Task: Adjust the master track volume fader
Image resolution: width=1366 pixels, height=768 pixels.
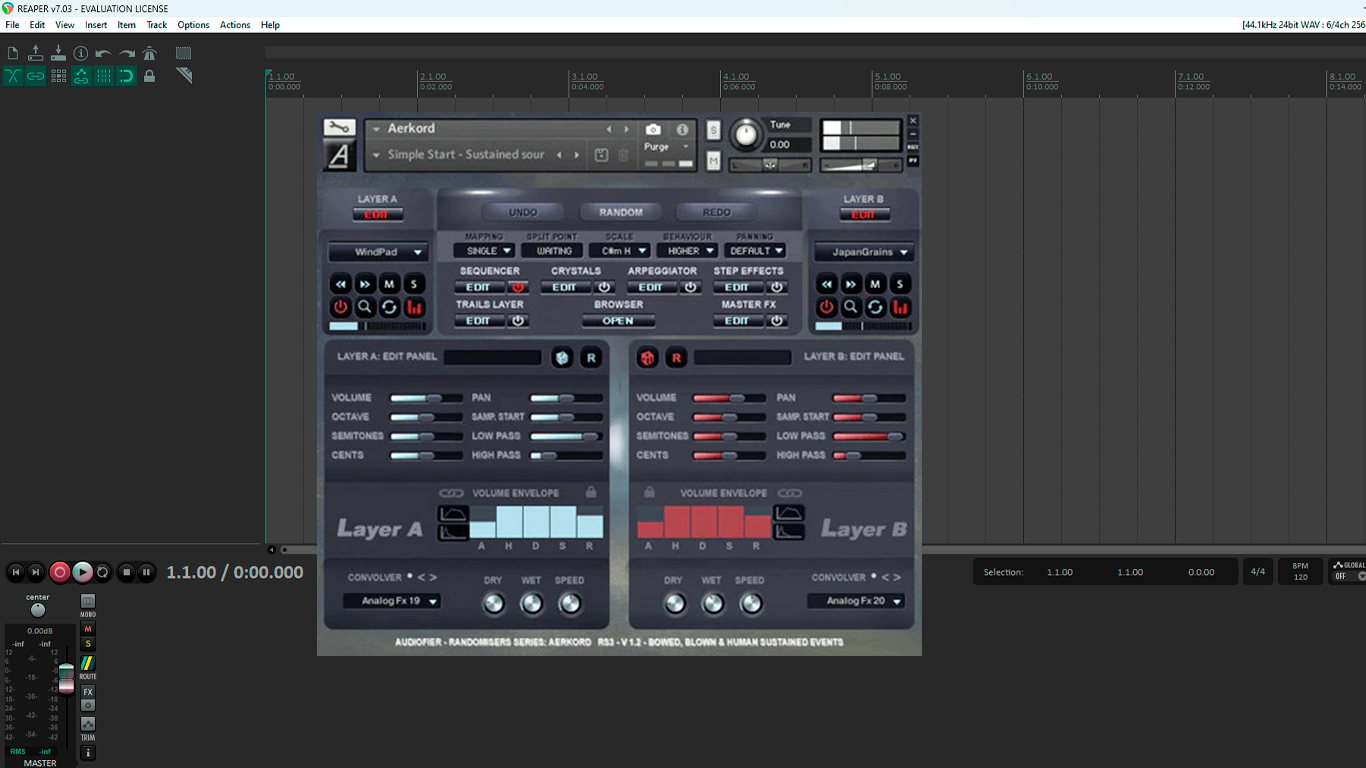Action: 66,678
